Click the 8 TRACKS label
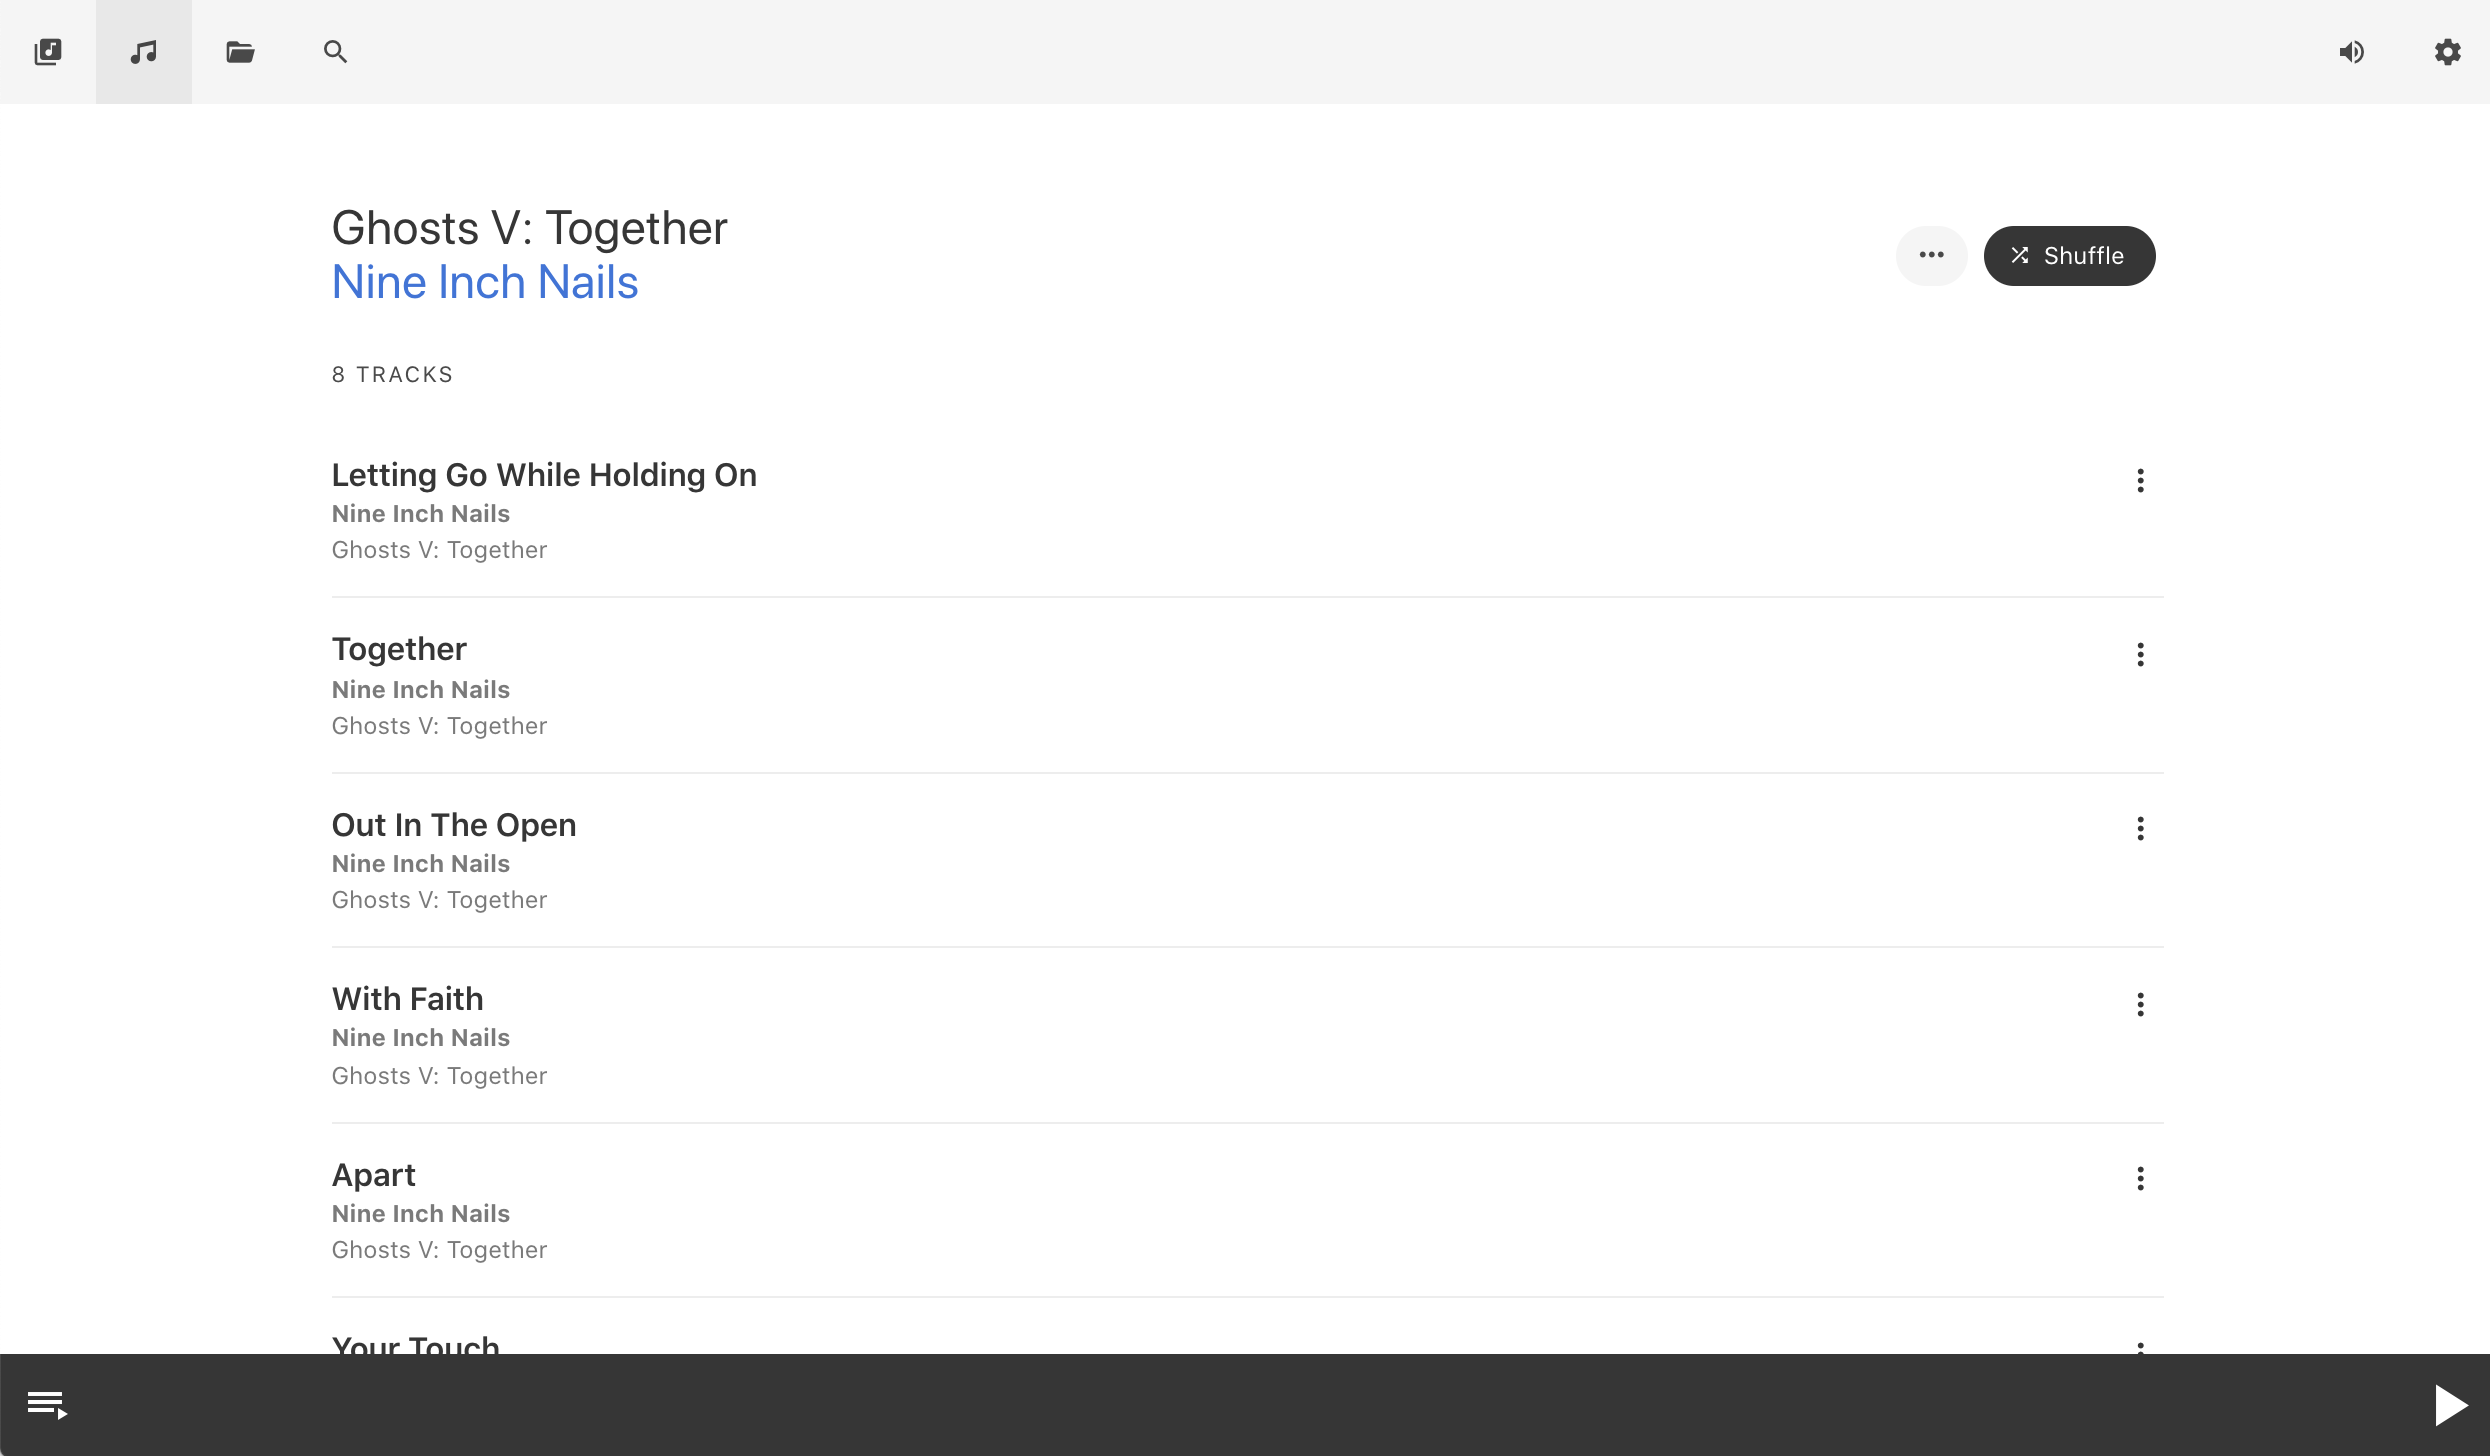The image size is (2490, 1456). 392,374
